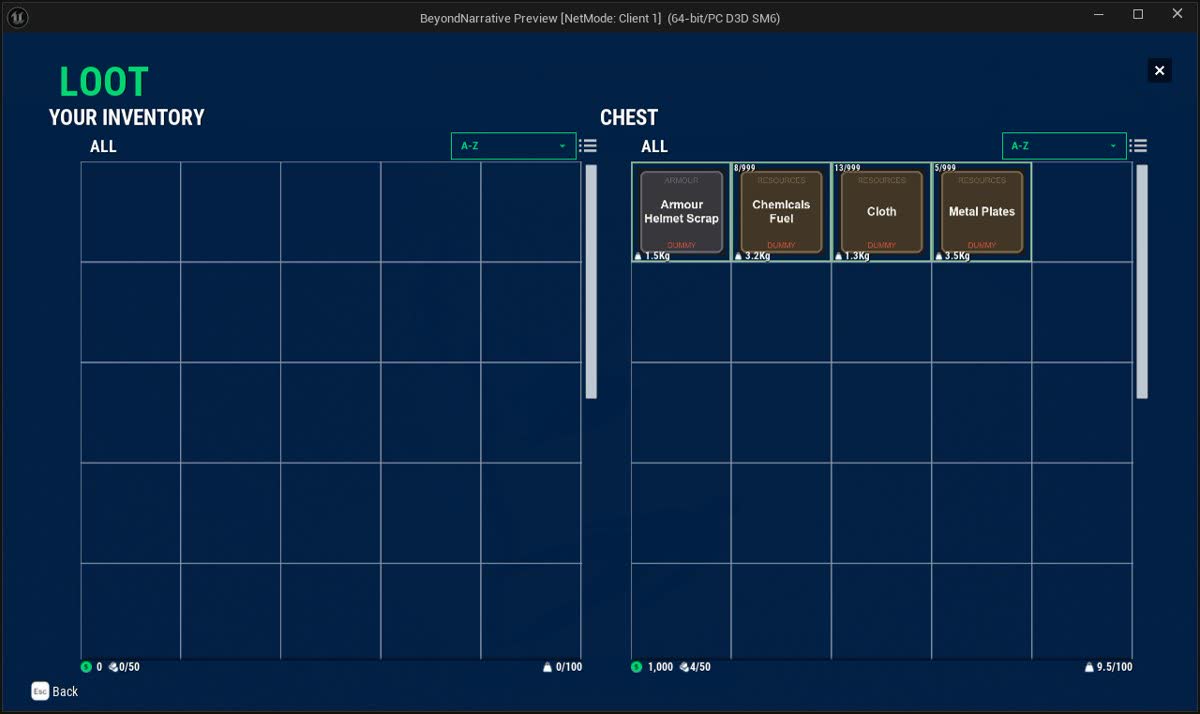Click chest slots icon showing 4/50
The height and width of the screenshot is (714, 1200).
pyautogui.click(x=683, y=667)
